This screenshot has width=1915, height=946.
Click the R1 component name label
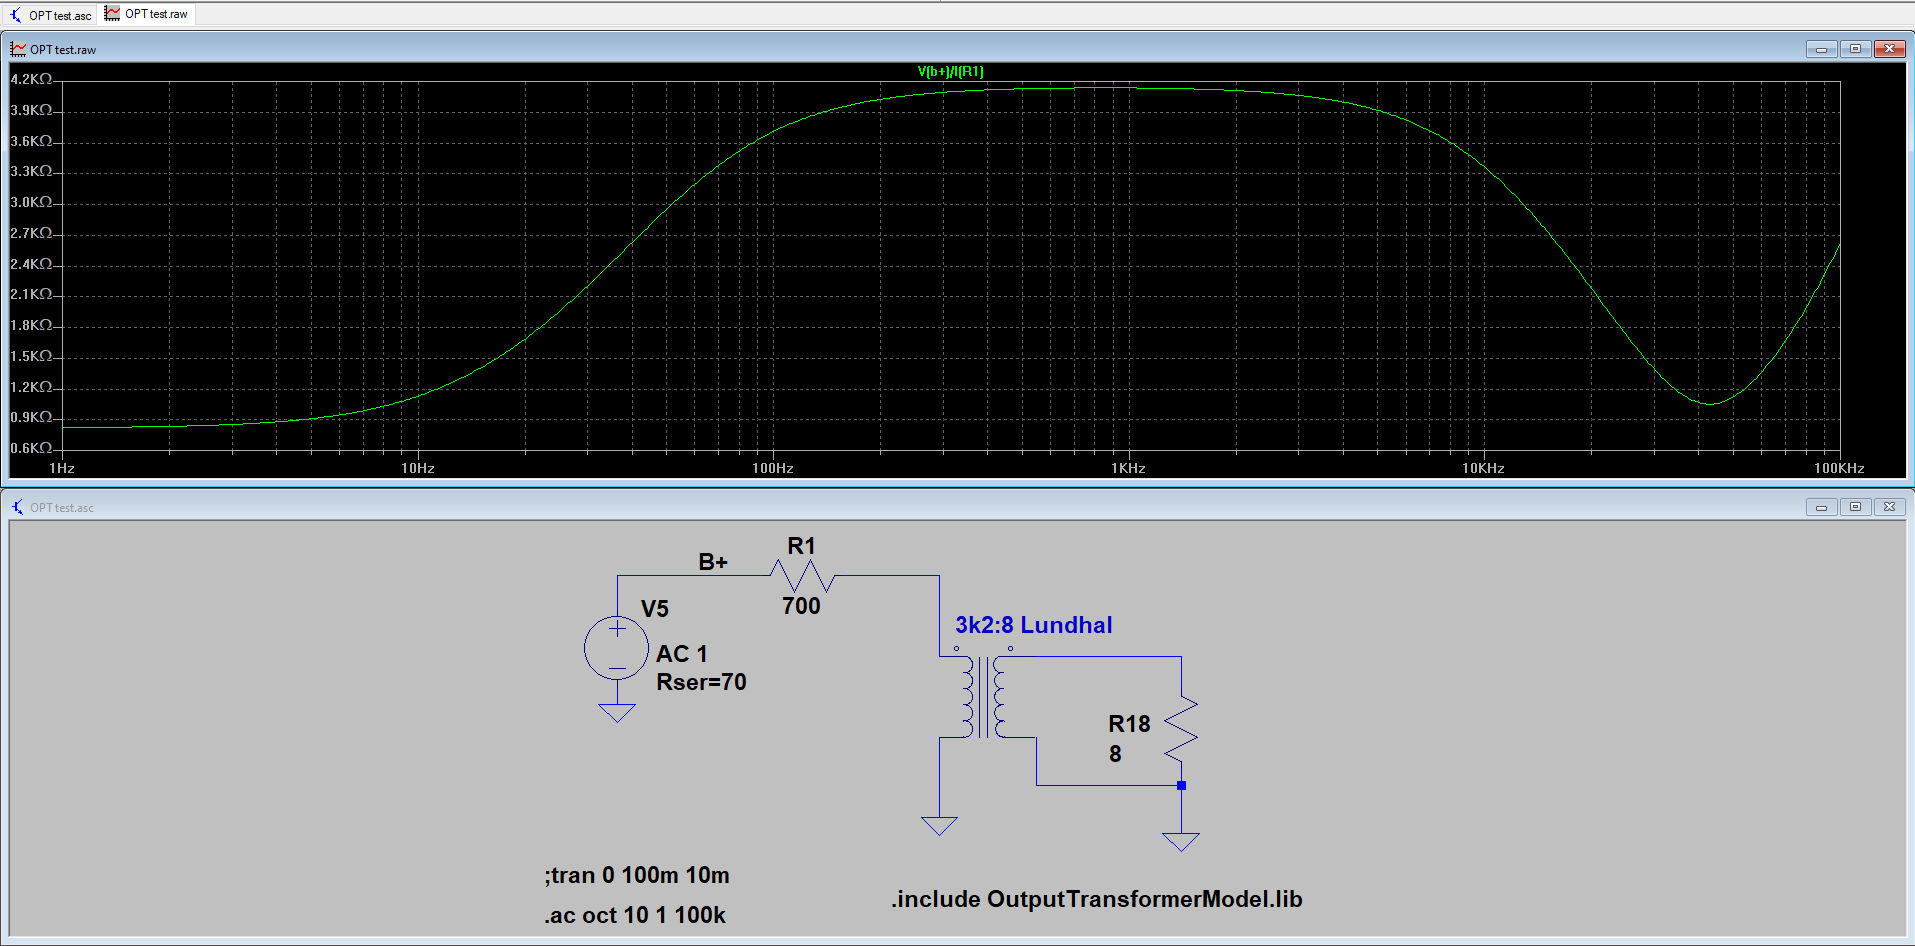802,546
